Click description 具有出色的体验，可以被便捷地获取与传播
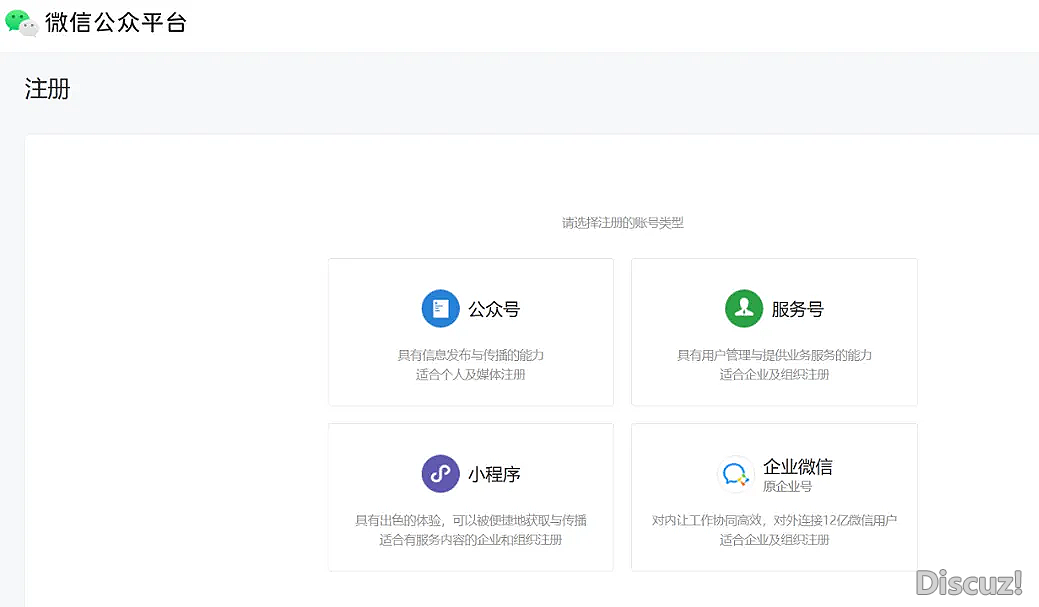Screen dimensions: 1039x607 click(x=470, y=520)
